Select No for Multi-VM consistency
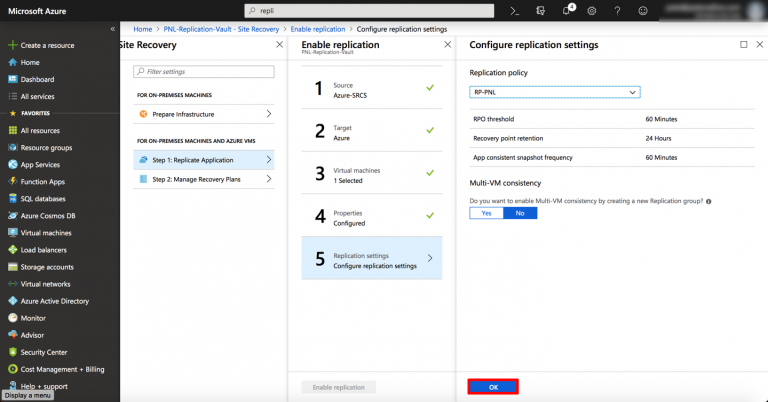 coord(520,213)
